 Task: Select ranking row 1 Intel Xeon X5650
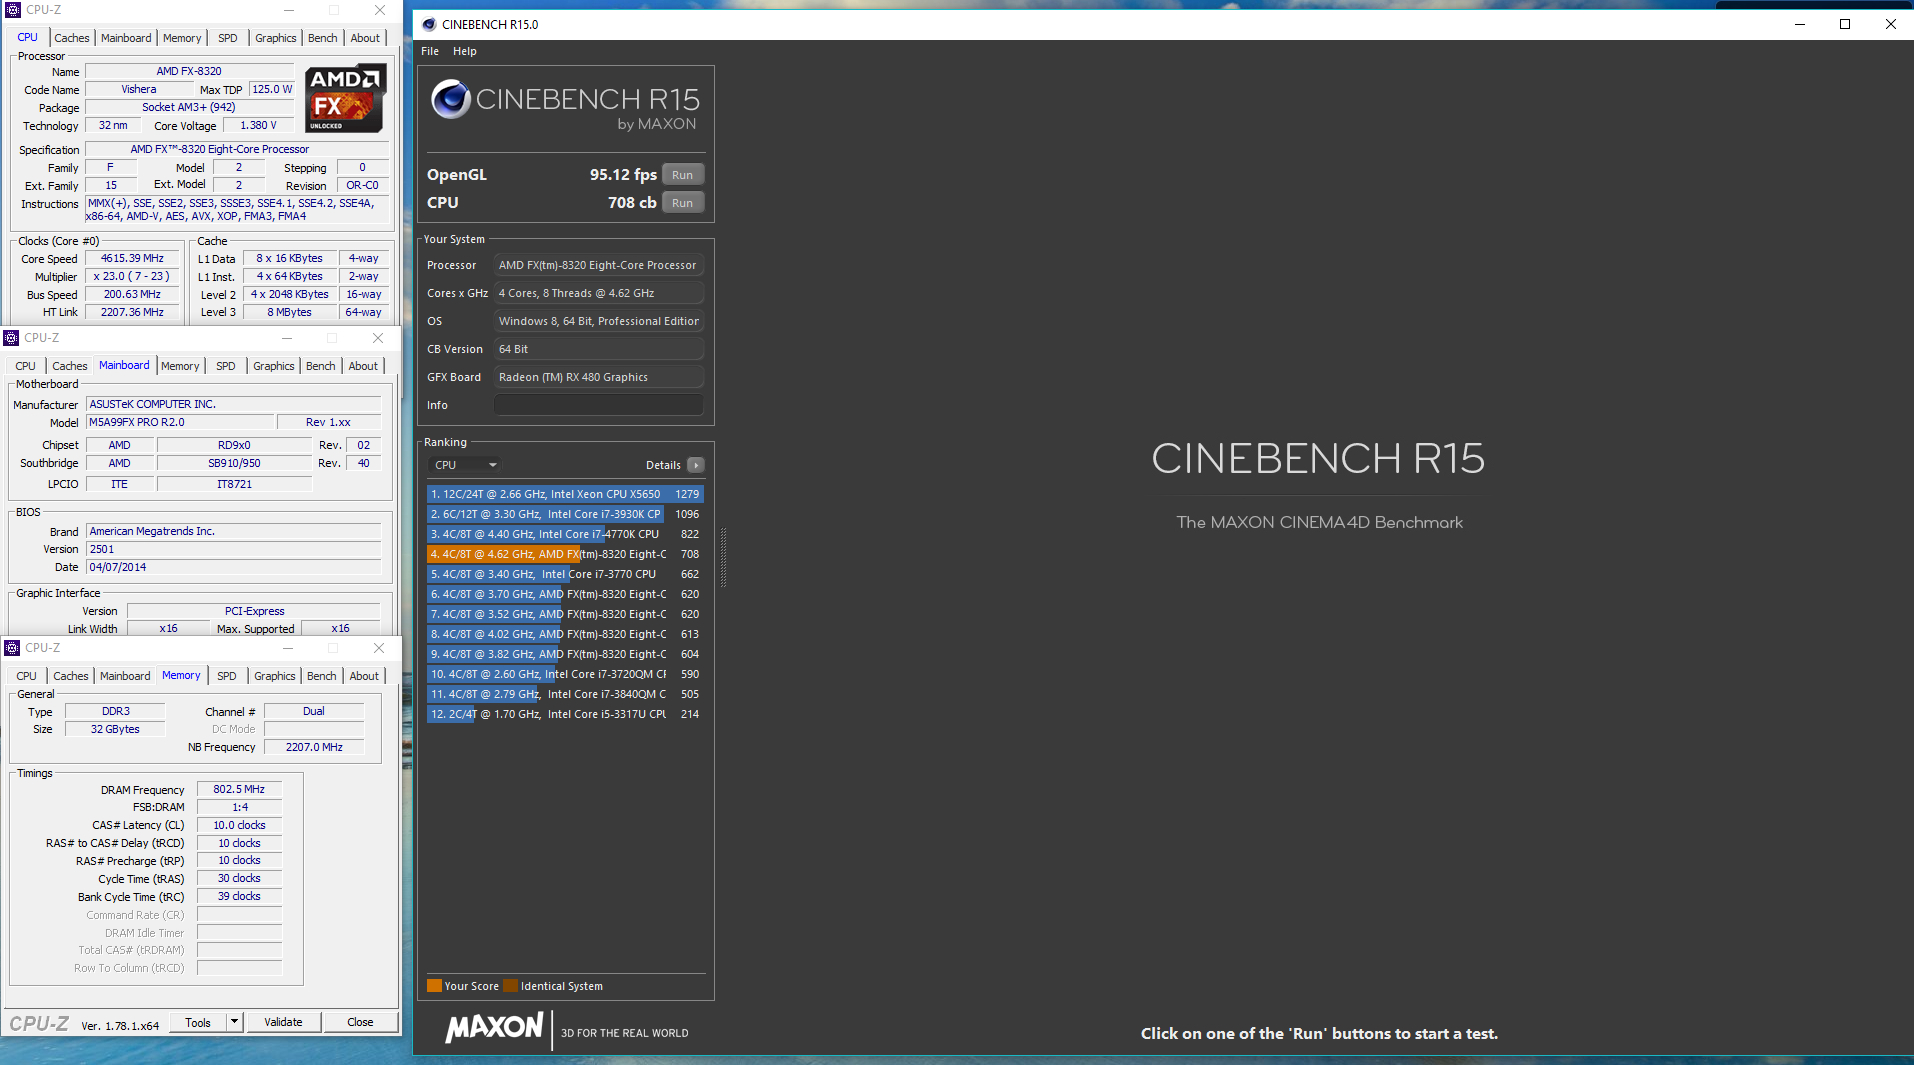[565, 494]
